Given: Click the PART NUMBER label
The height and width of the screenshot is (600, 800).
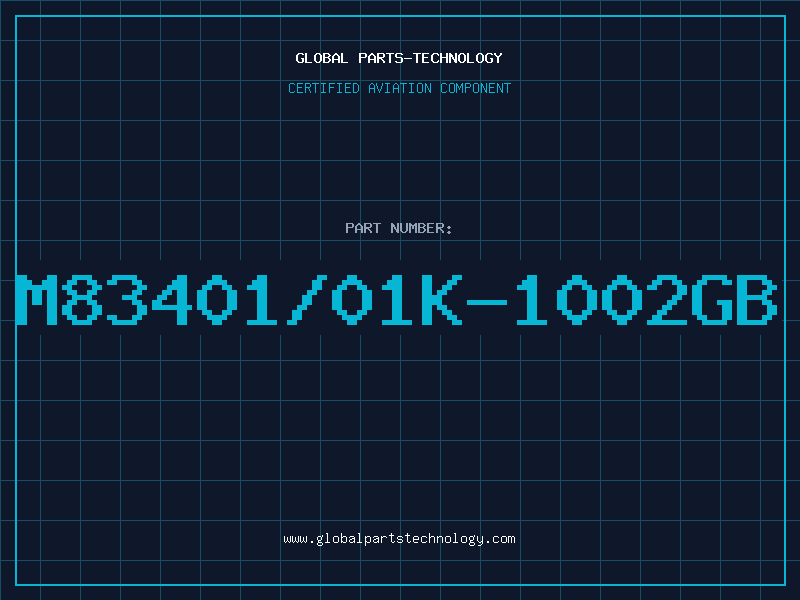Looking at the screenshot, I should 398,228.
